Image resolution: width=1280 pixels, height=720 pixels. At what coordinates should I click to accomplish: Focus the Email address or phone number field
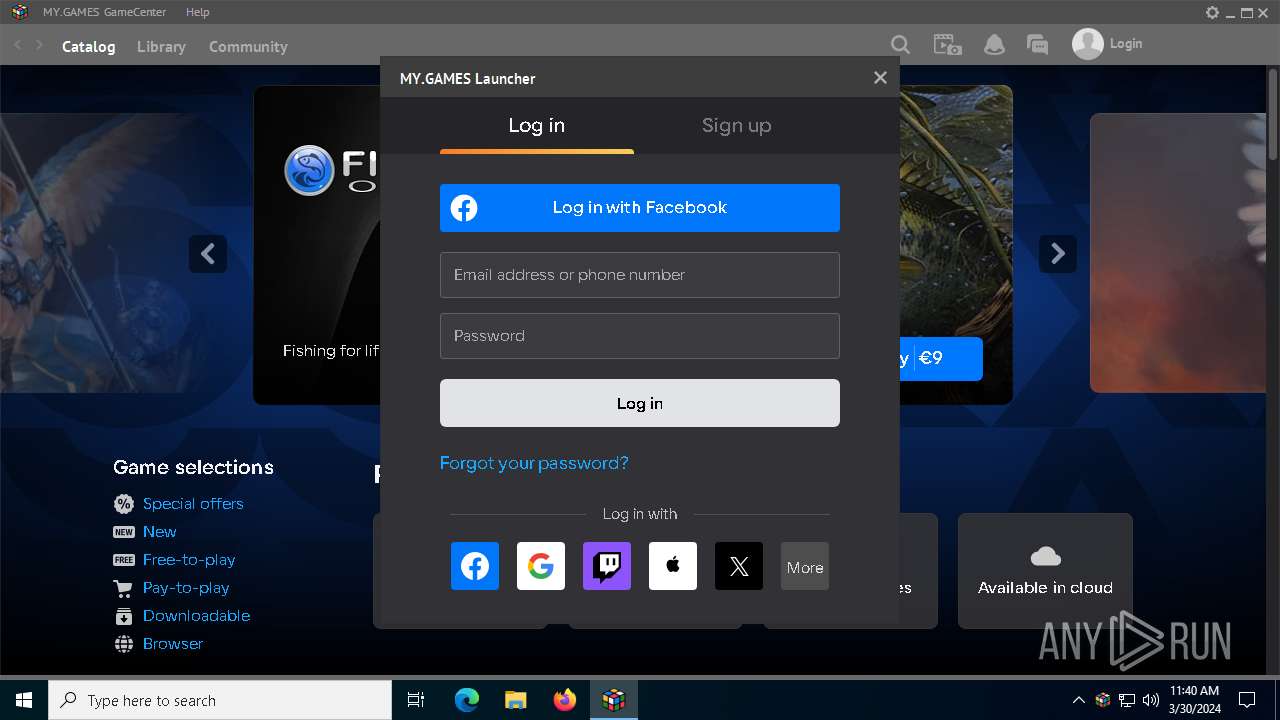pyautogui.click(x=640, y=275)
